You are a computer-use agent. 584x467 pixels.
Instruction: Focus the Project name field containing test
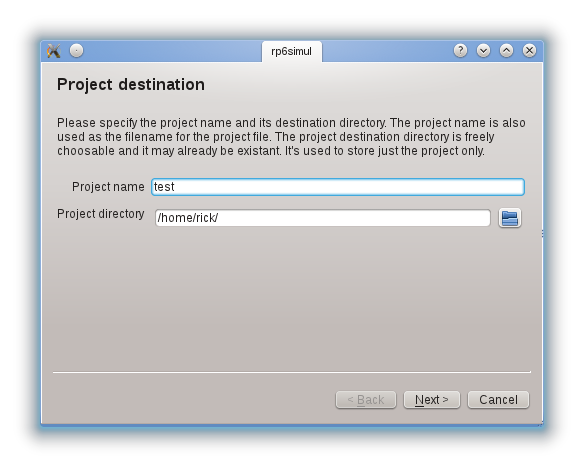pos(338,187)
